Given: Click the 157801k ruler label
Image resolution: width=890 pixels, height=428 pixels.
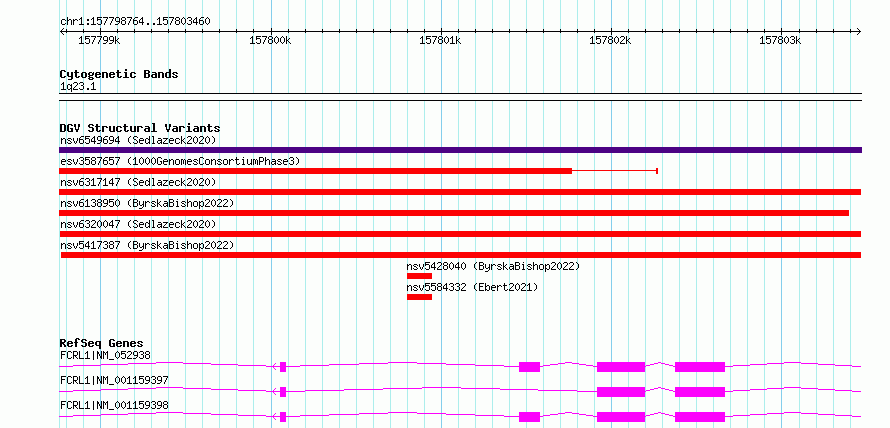Looking at the screenshot, I should [440, 40].
